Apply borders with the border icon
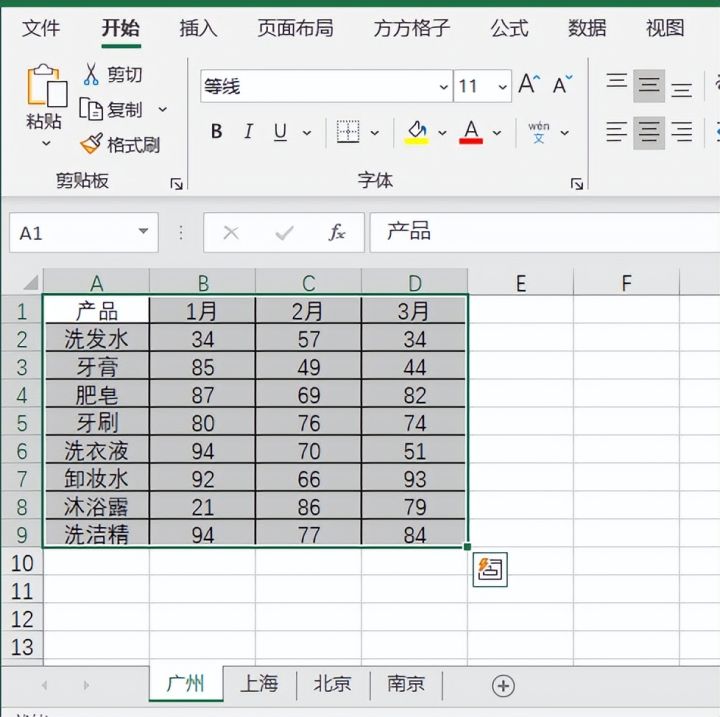 point(348,132)
